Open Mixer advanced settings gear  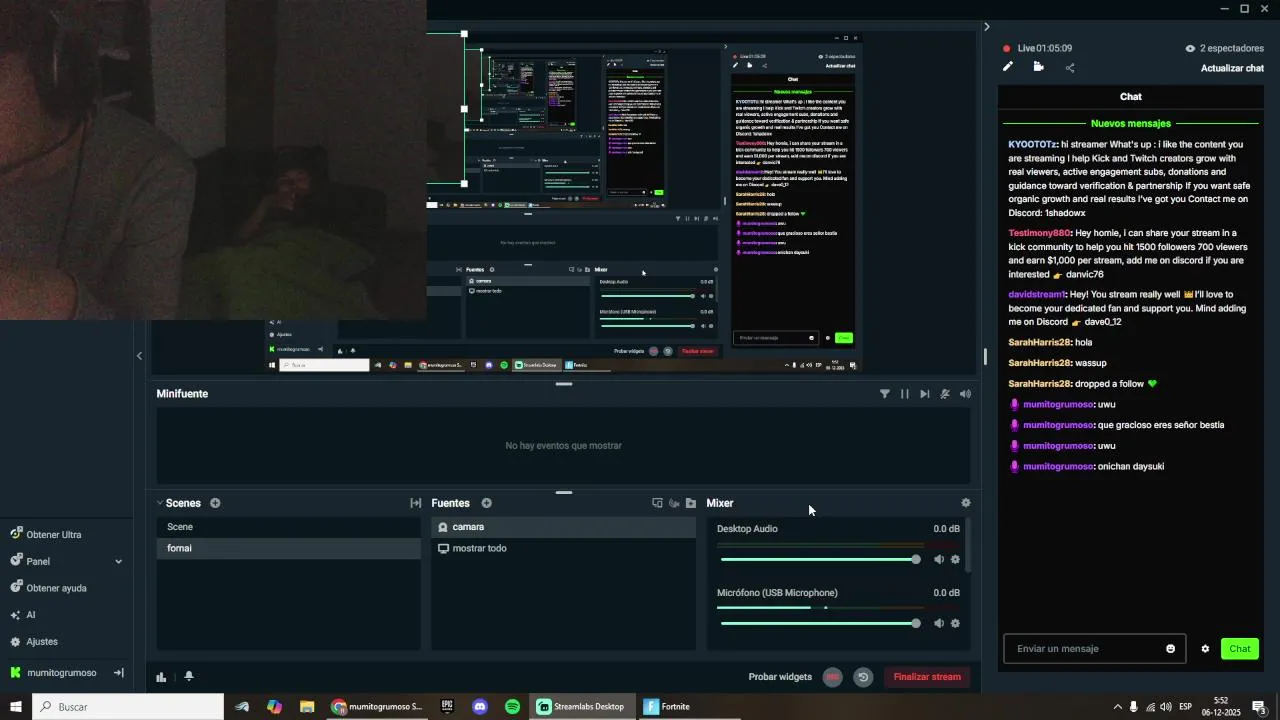click(965, 503)
